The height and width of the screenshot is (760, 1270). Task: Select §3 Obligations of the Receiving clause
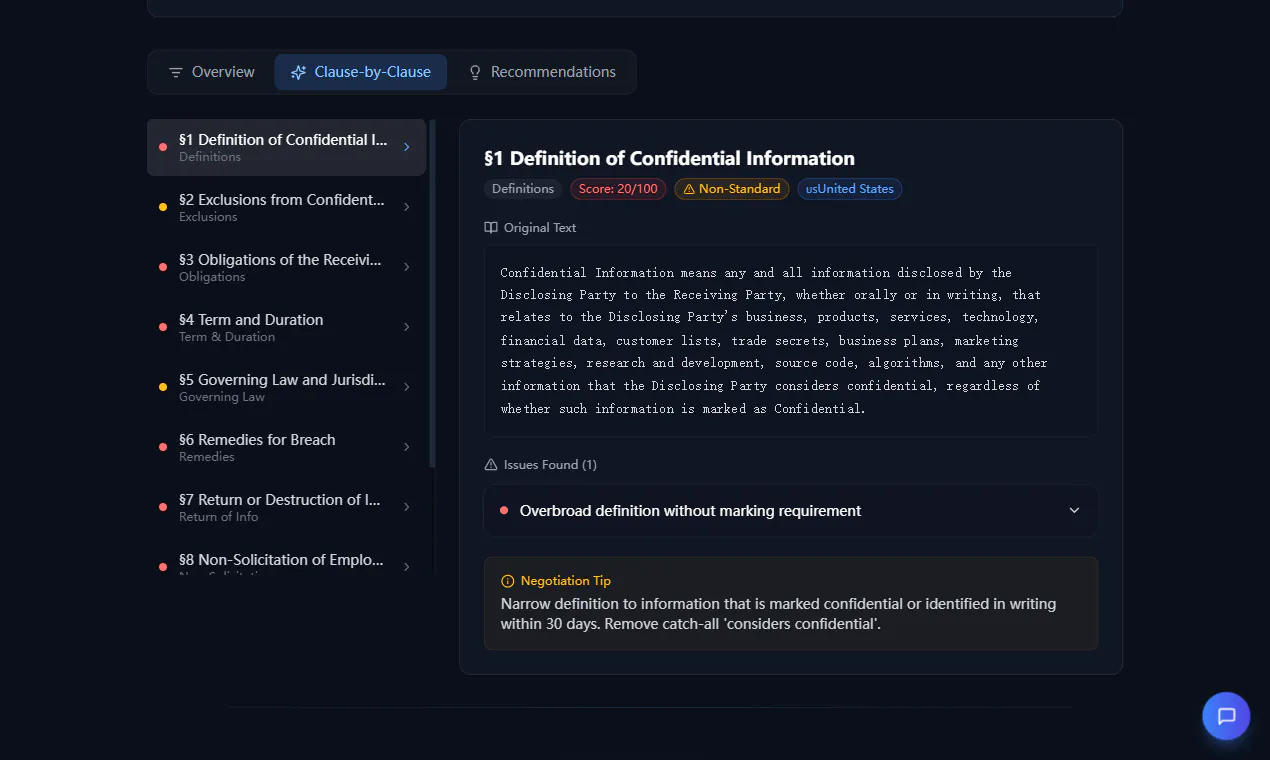287,267
